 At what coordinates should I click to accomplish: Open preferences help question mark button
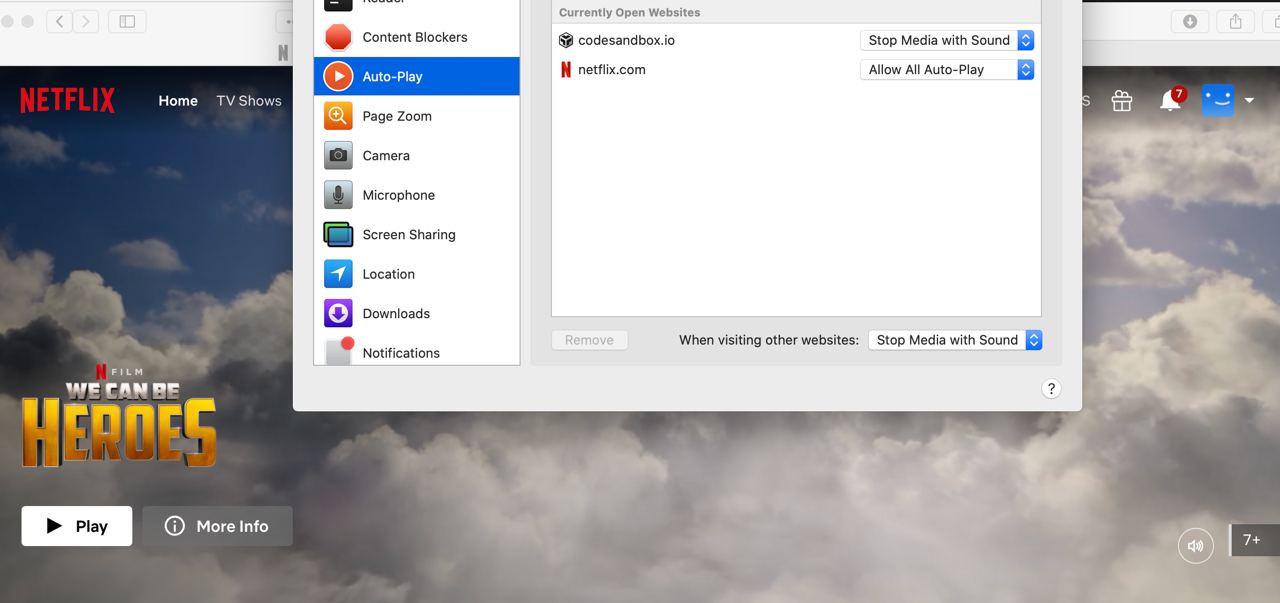1050,389
